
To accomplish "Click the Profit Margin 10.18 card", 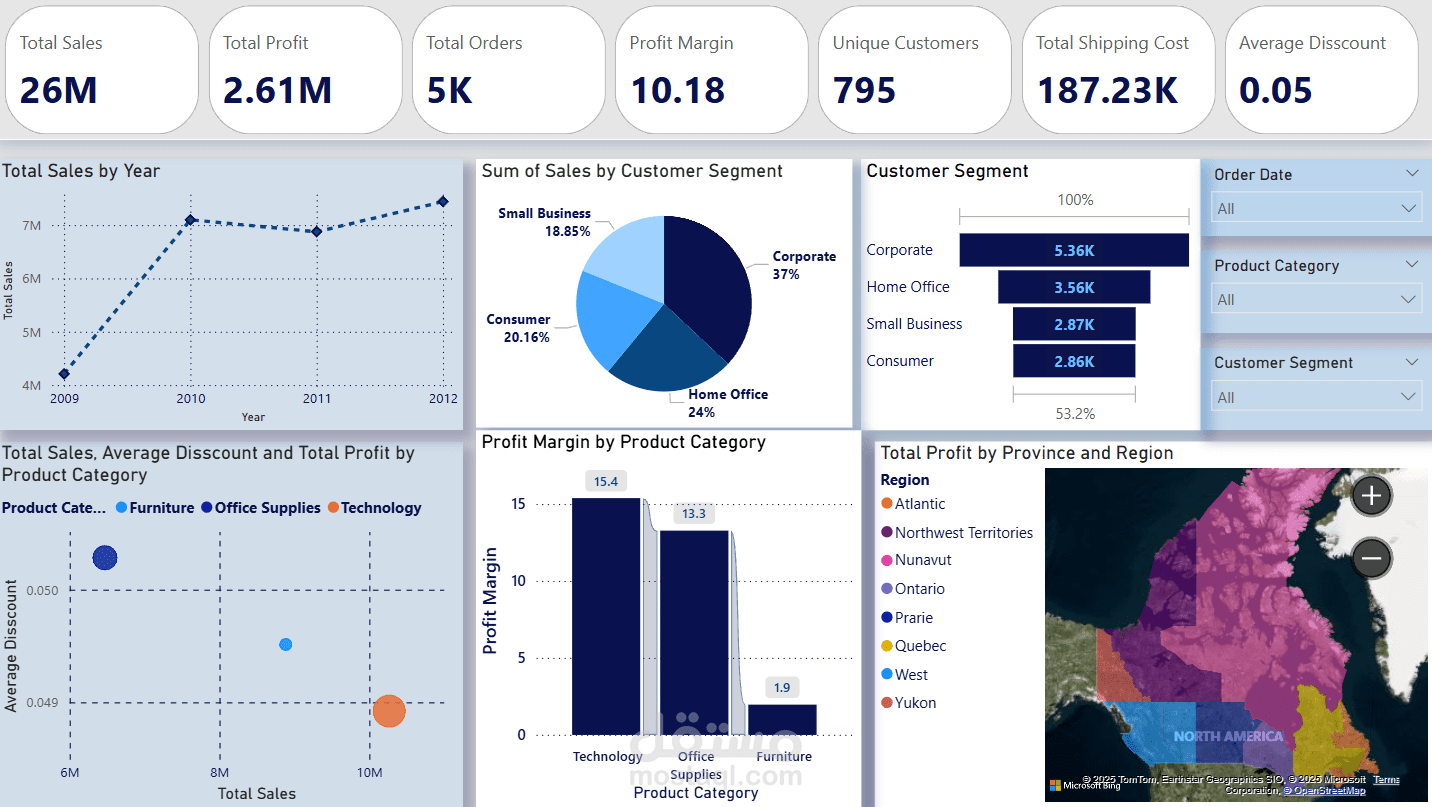I will tap(712, 70).
